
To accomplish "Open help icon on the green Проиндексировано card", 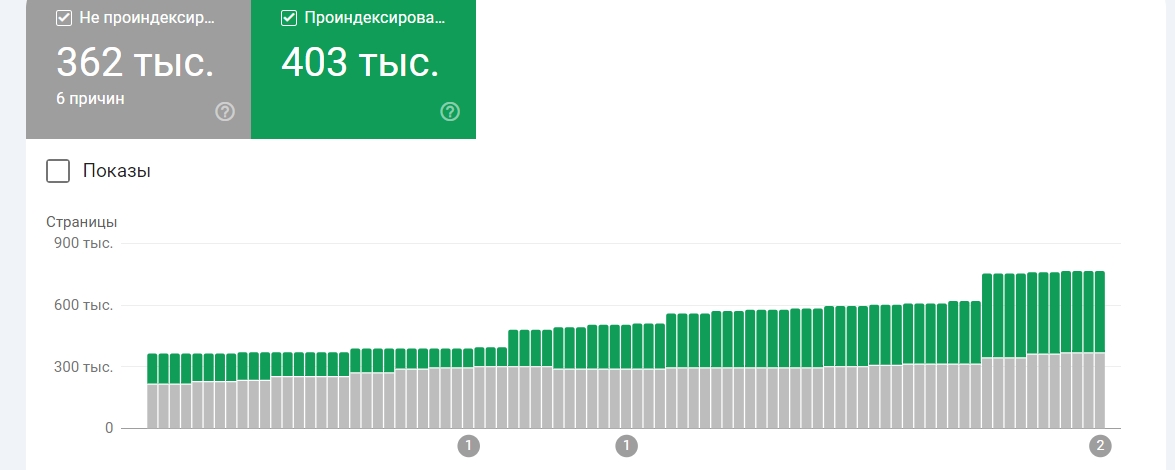I will pyautogui.click(x=450, y=112).
